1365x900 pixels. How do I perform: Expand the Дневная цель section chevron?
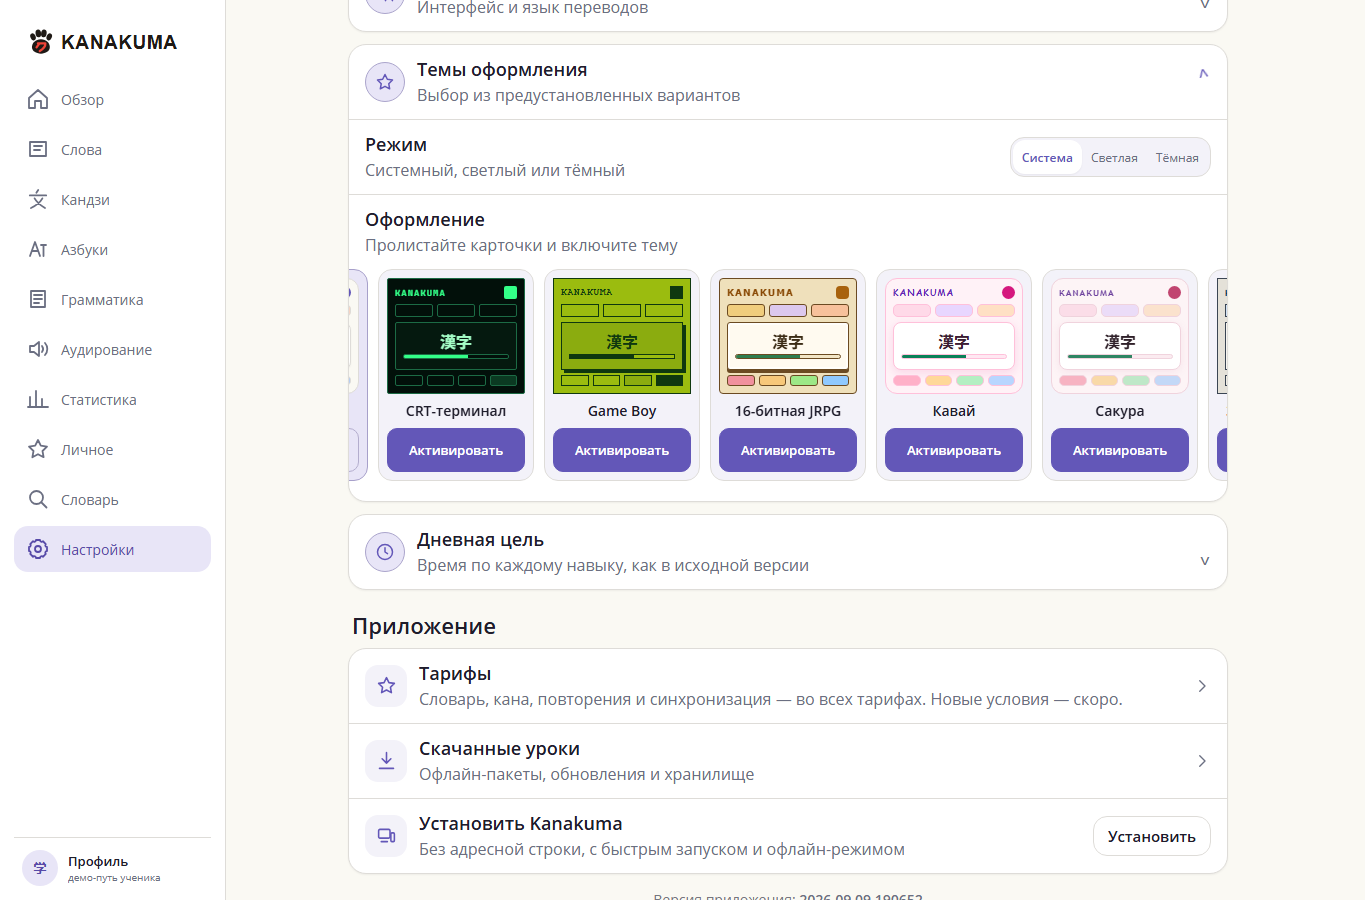[x=1204, y=561]
